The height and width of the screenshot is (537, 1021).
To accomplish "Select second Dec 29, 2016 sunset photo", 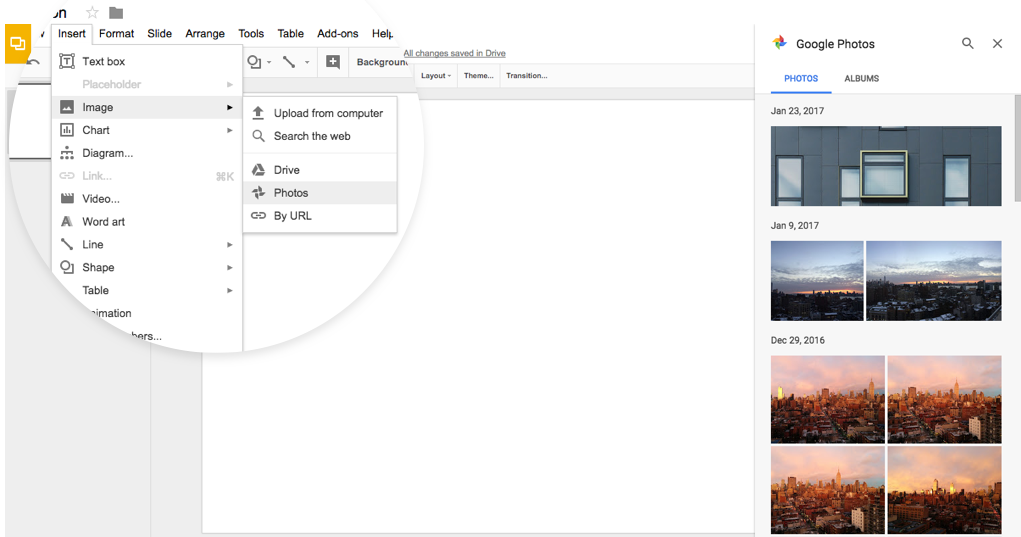I will click(944, 399).
